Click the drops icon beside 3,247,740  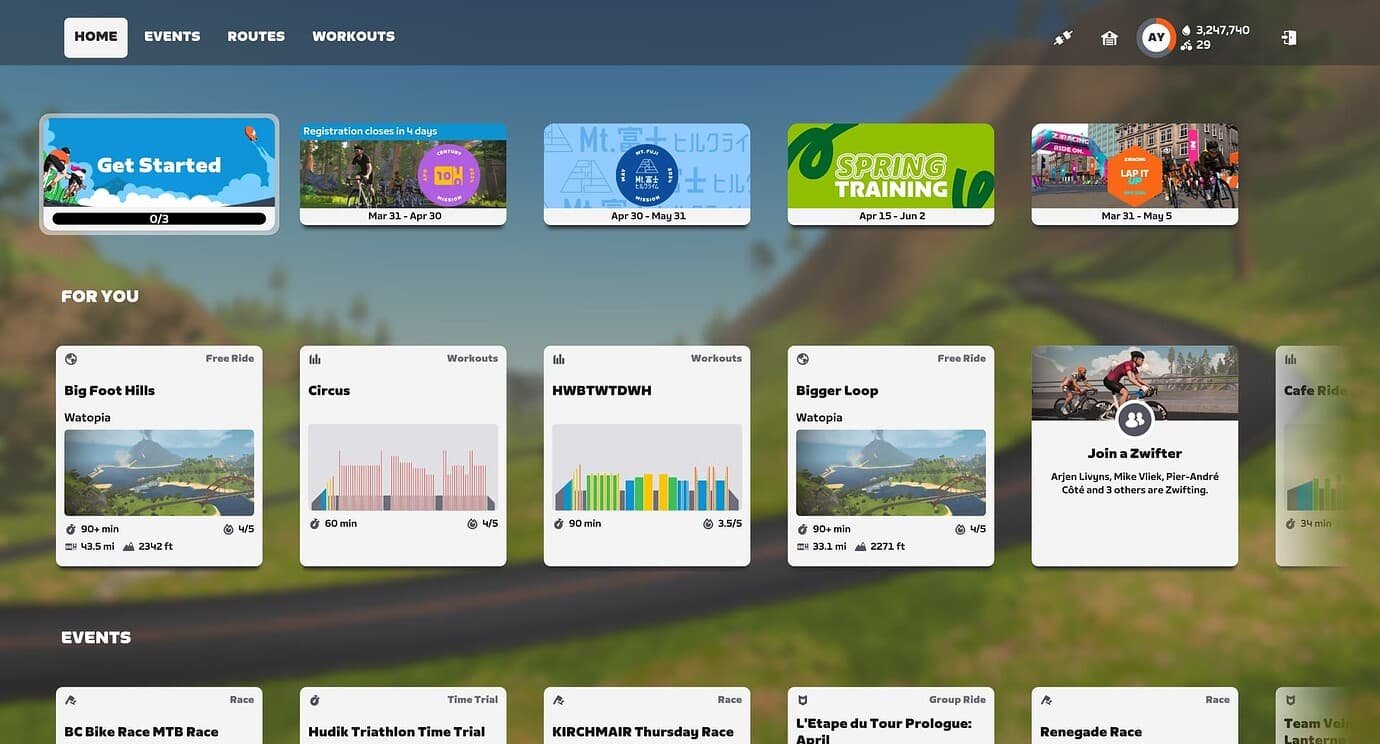[1186, 31]
